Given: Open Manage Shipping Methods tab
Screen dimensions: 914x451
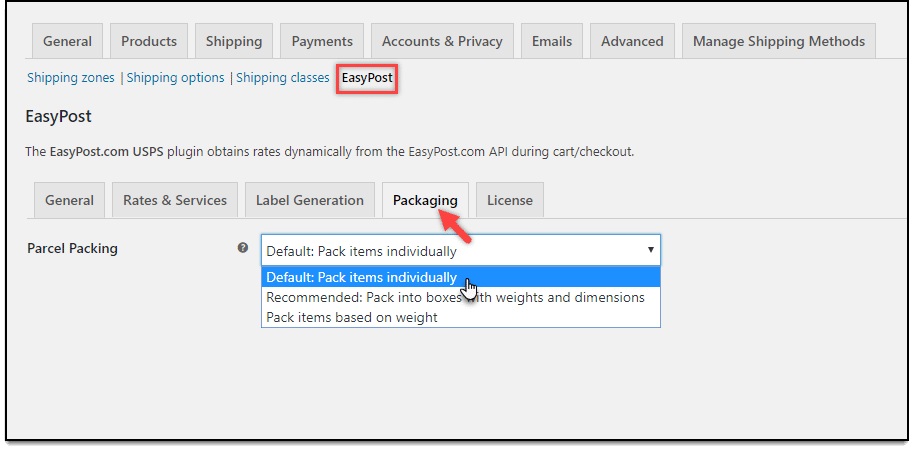Looking at the screenshot, I should [779, 41].
